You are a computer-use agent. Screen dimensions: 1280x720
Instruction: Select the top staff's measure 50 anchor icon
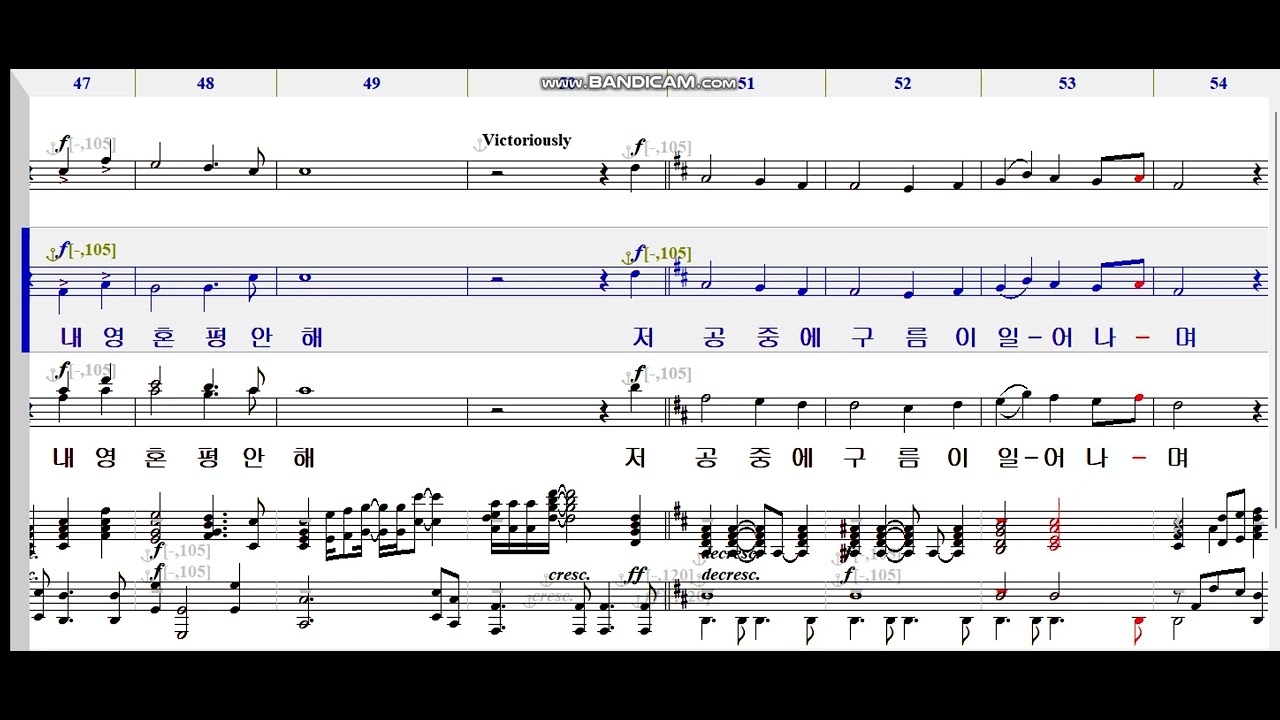coord(628,151)
